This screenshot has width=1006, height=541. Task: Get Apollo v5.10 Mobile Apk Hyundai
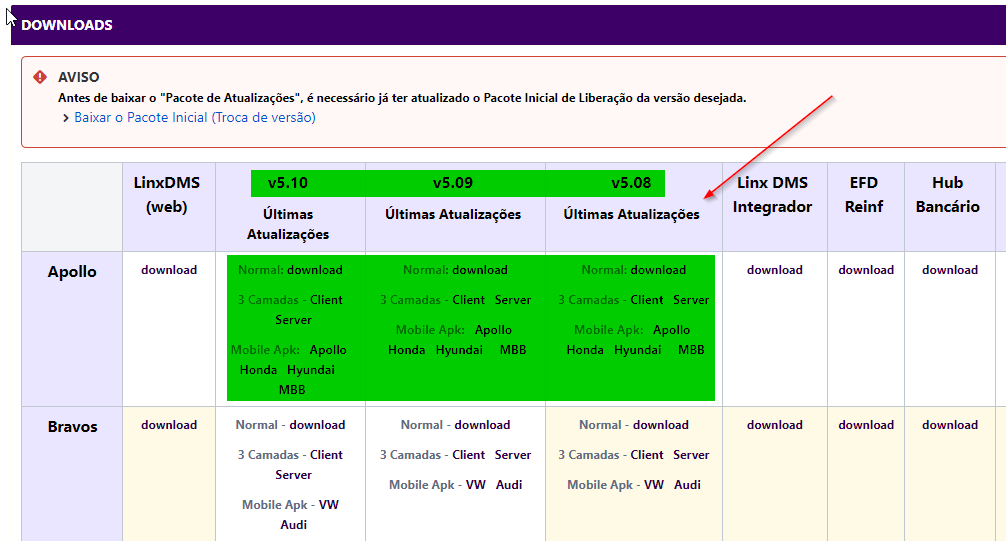pyautogui.click(x=311, y=370)
